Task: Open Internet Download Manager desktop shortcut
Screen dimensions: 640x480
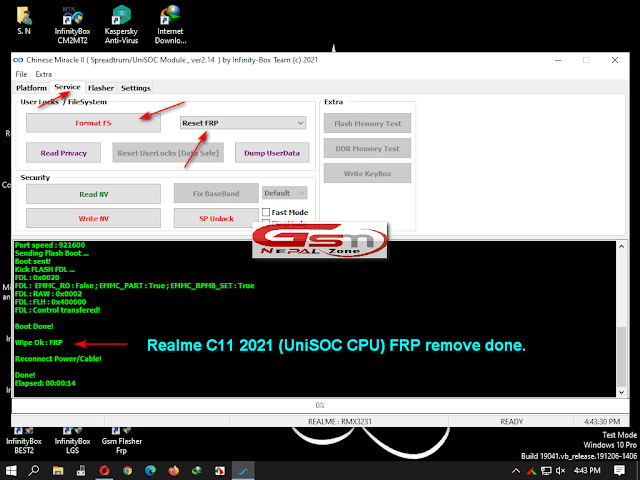Action: [170, 25]
